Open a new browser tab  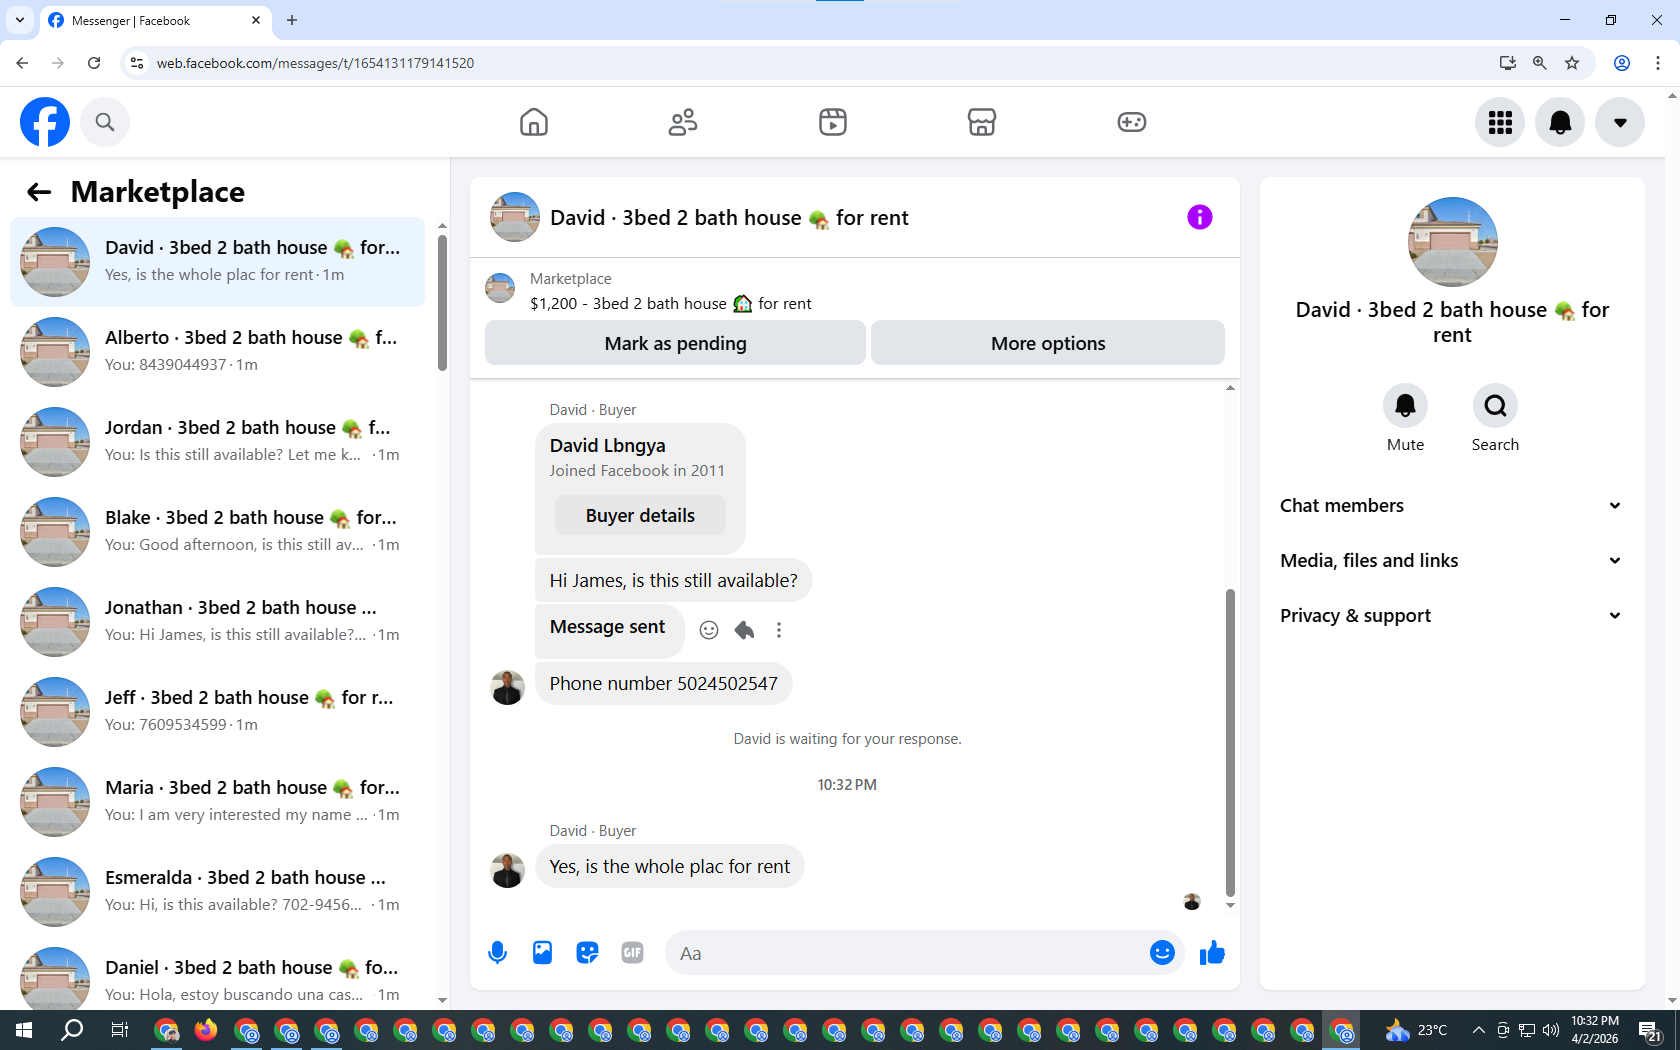[x=292, y=20]
